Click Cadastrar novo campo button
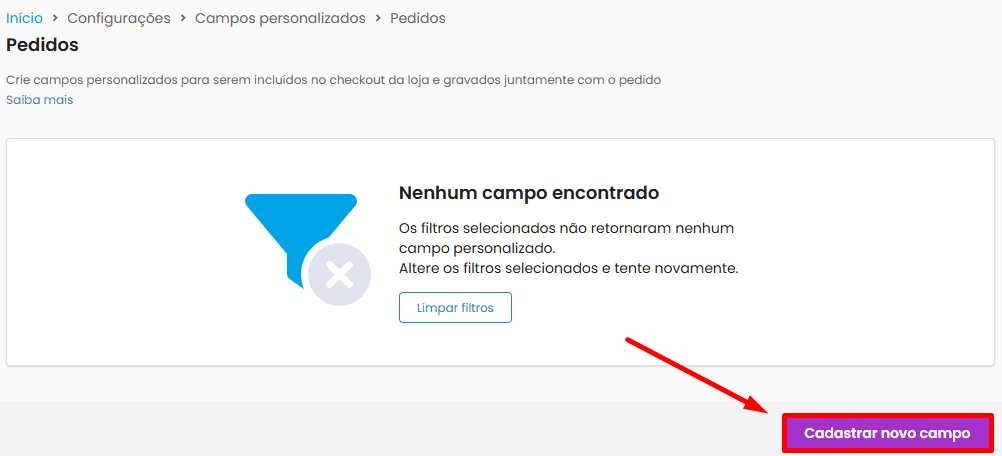1002x456 pixels. tap(888, 433)
